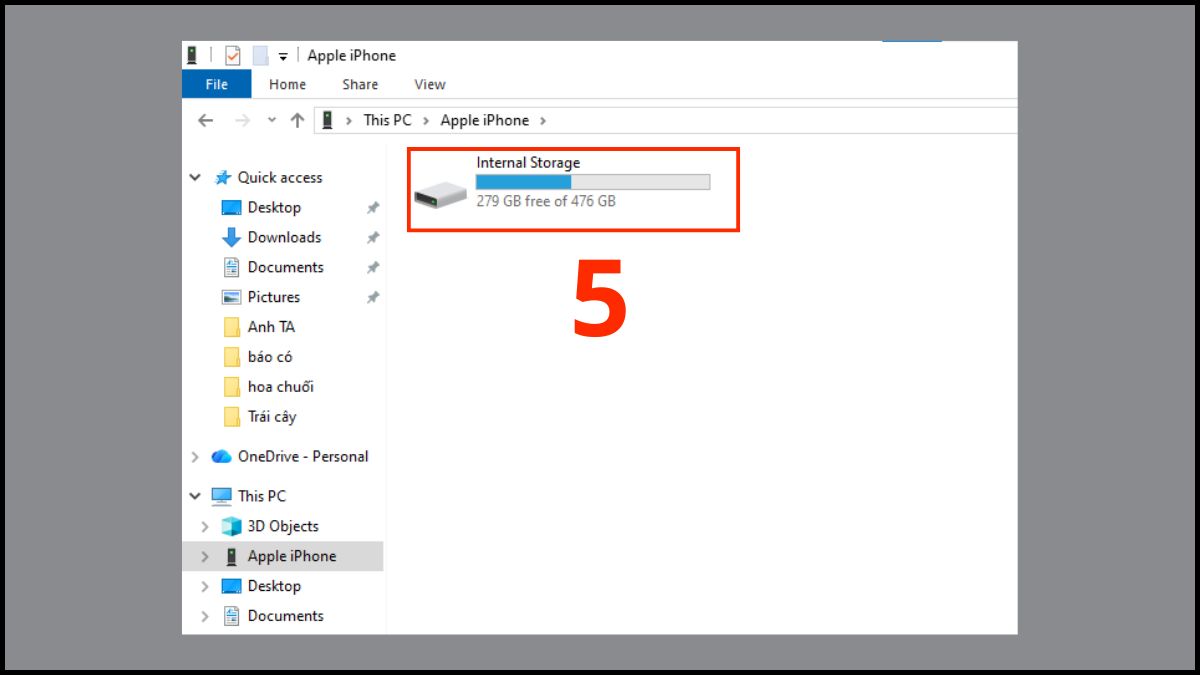Click the Quick access star icon
Screen dimensions: 1200x675
tap(222, 177)
